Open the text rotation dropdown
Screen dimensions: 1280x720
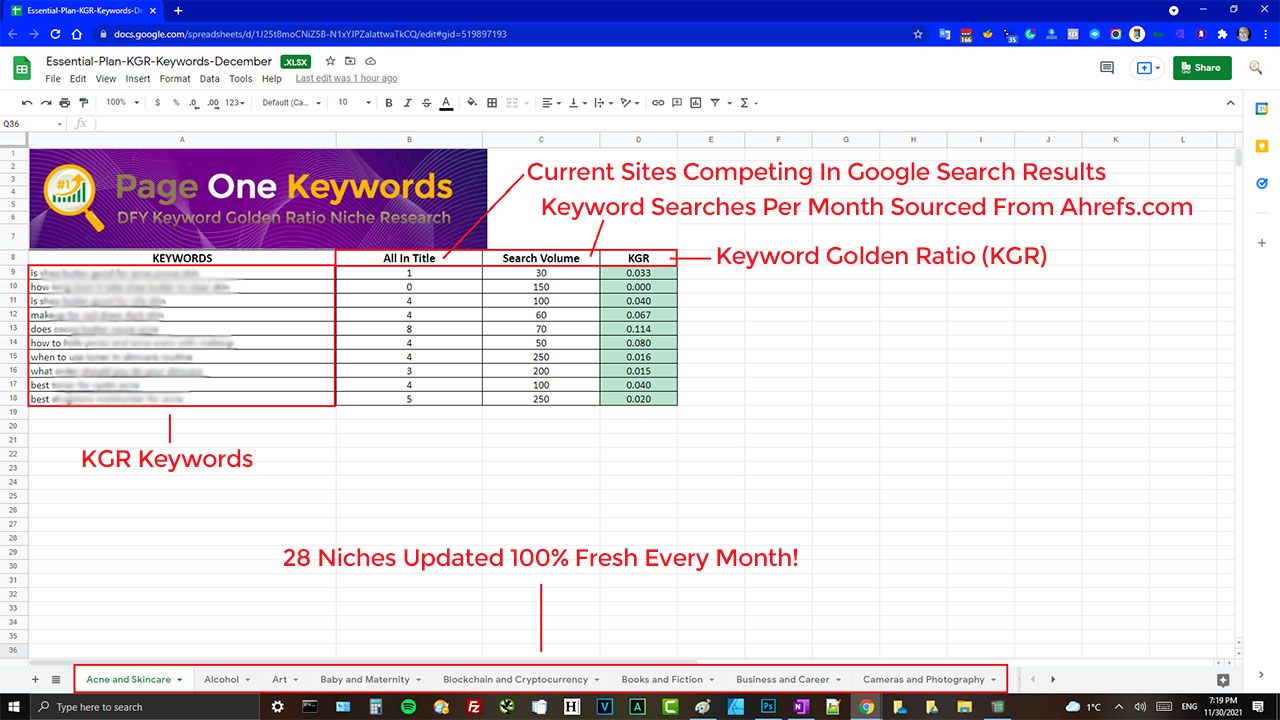(x=629, y=103)
